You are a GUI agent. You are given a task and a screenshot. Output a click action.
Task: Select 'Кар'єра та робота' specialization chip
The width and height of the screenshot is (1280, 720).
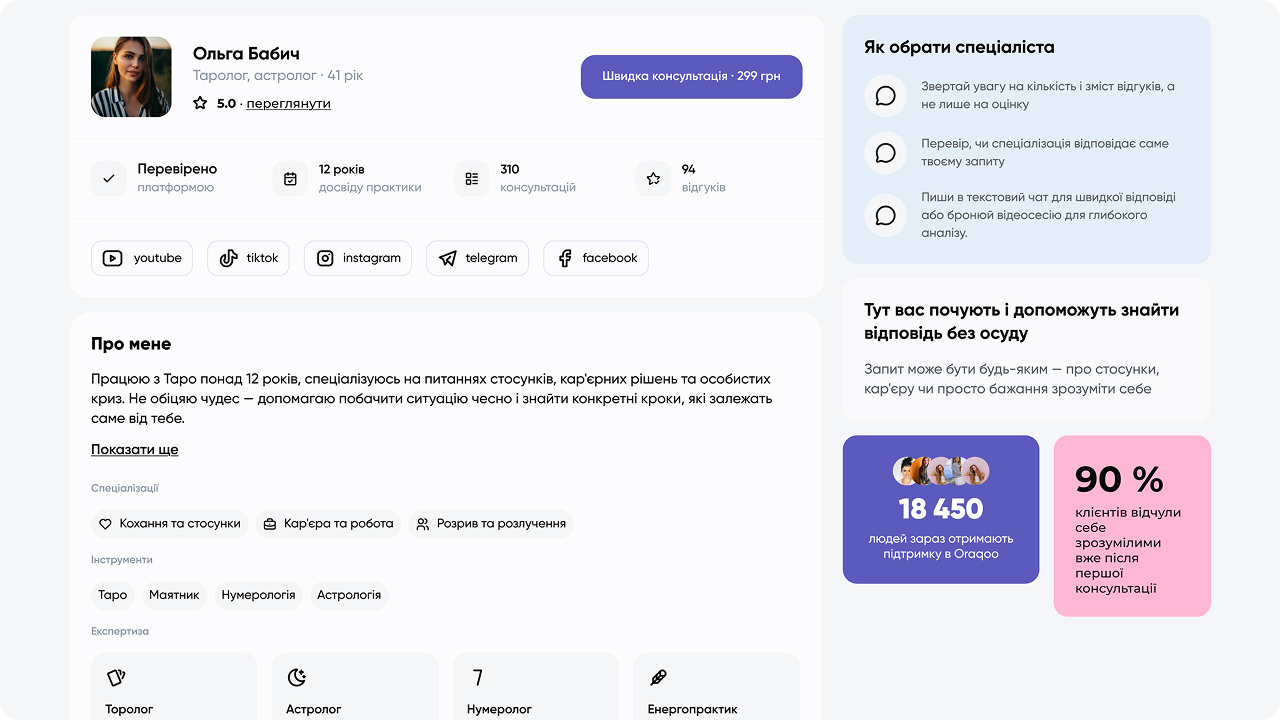pyautogui.click(x=328, y=523)
